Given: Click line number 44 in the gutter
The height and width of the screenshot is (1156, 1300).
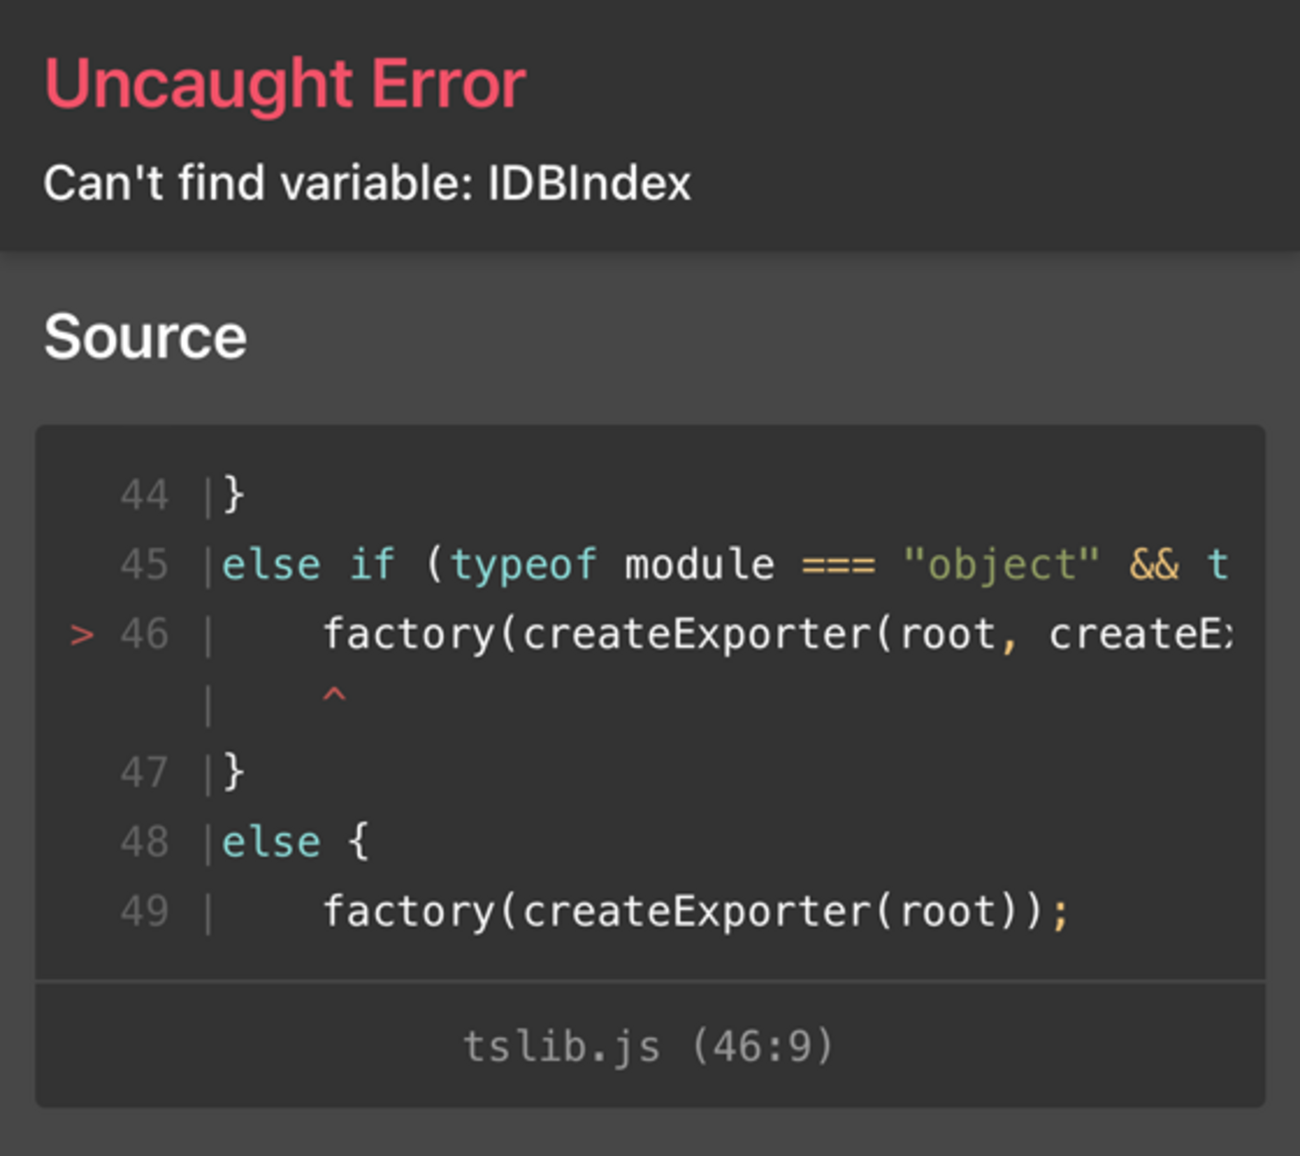Looking at the screenshot, I should 144,495.
